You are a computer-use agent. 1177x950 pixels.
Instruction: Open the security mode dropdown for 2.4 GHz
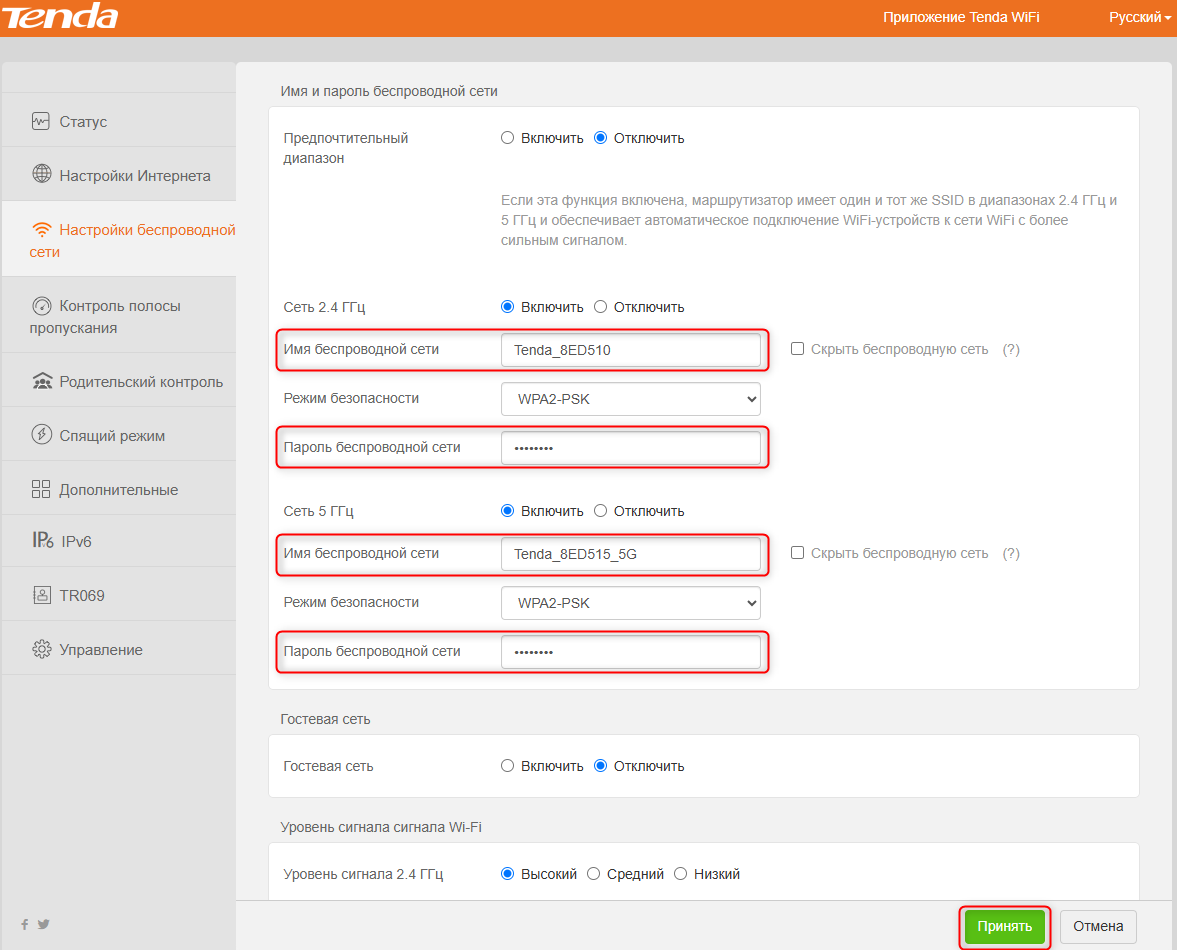[630, 399]
